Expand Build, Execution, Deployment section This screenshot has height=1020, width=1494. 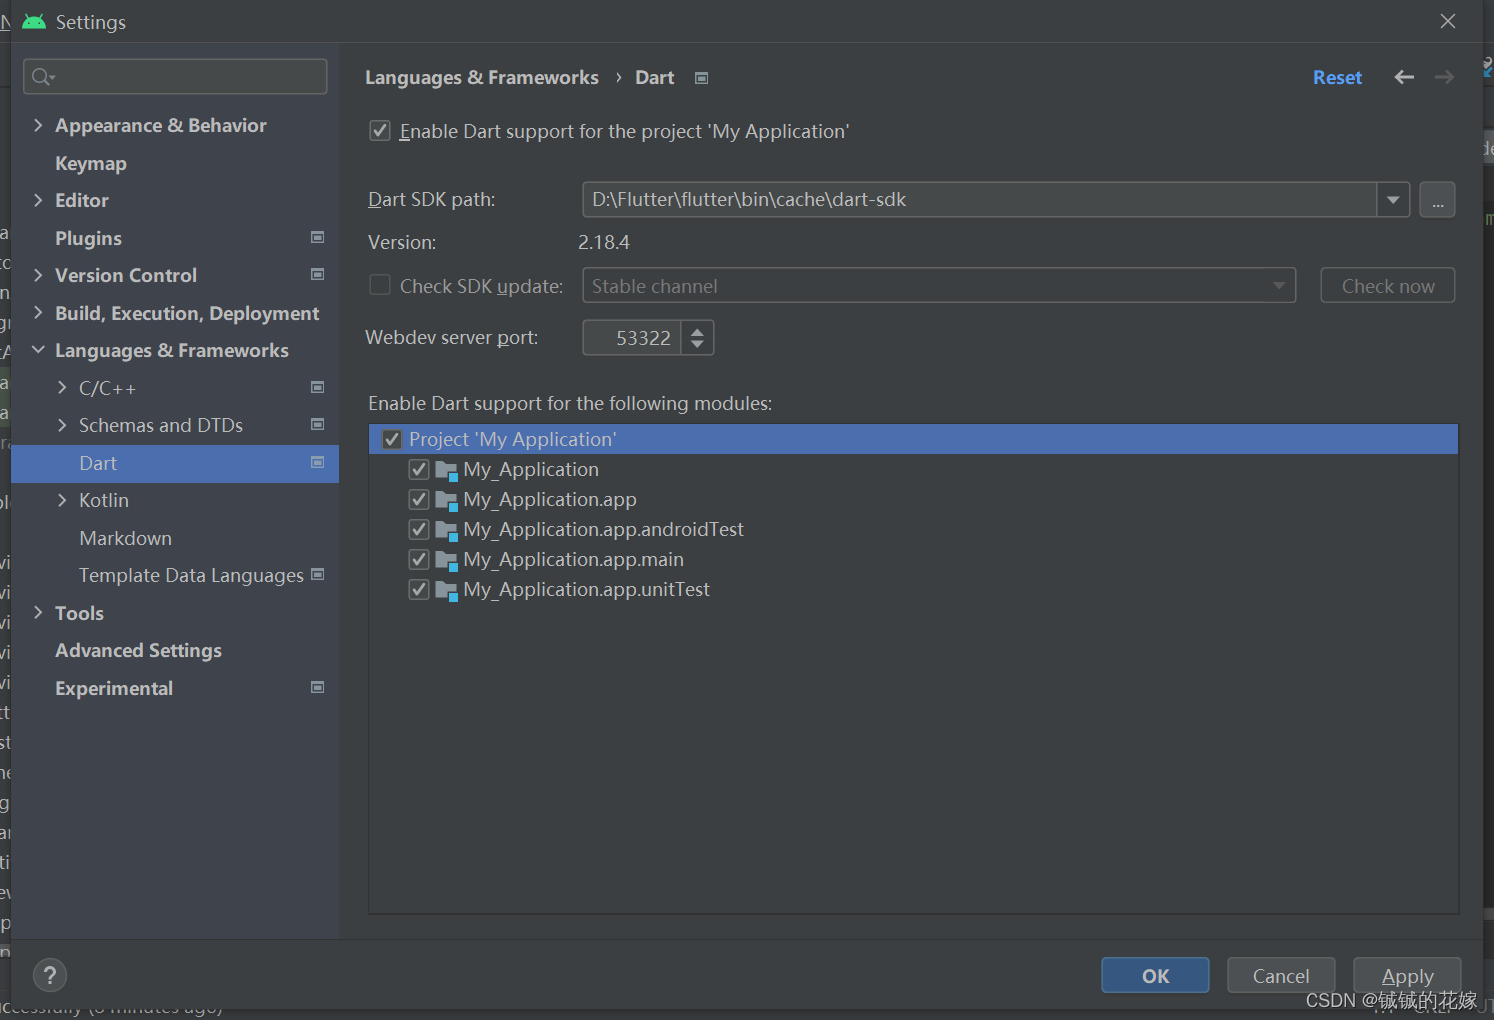[38, 312]
